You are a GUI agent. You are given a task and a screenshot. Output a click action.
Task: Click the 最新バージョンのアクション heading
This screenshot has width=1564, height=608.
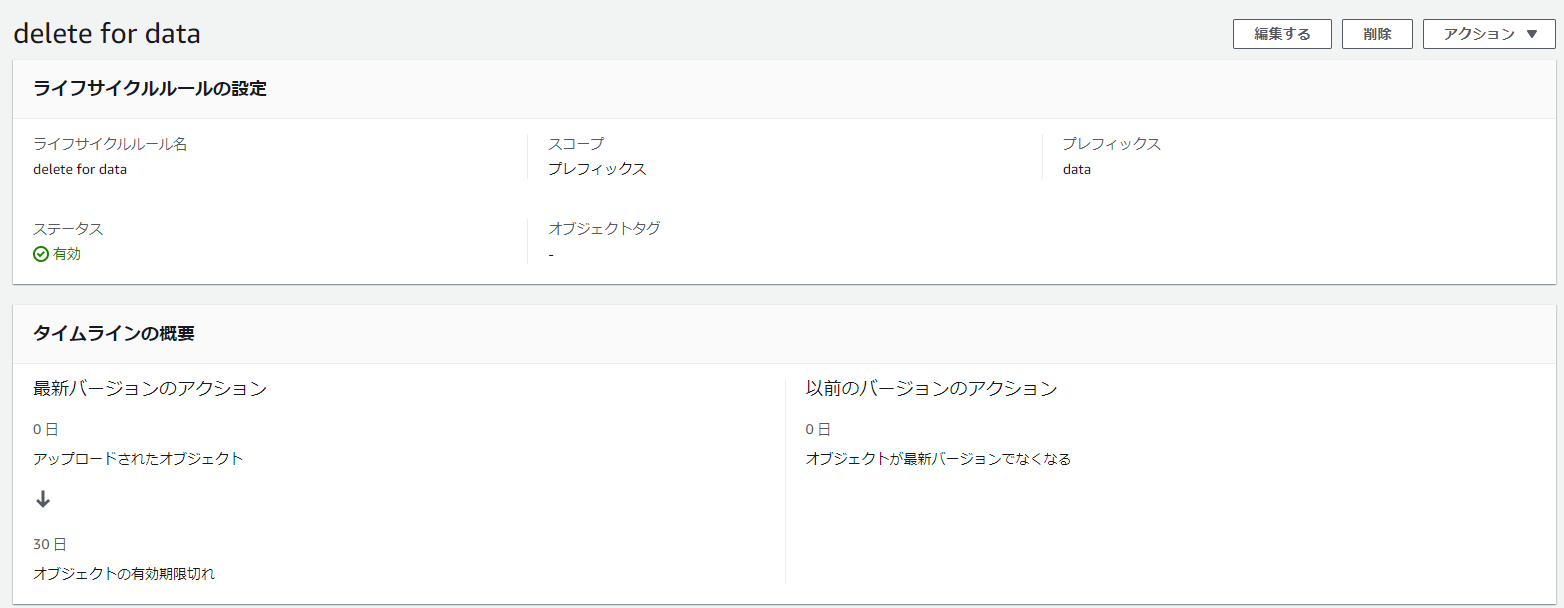coord(150,389)
